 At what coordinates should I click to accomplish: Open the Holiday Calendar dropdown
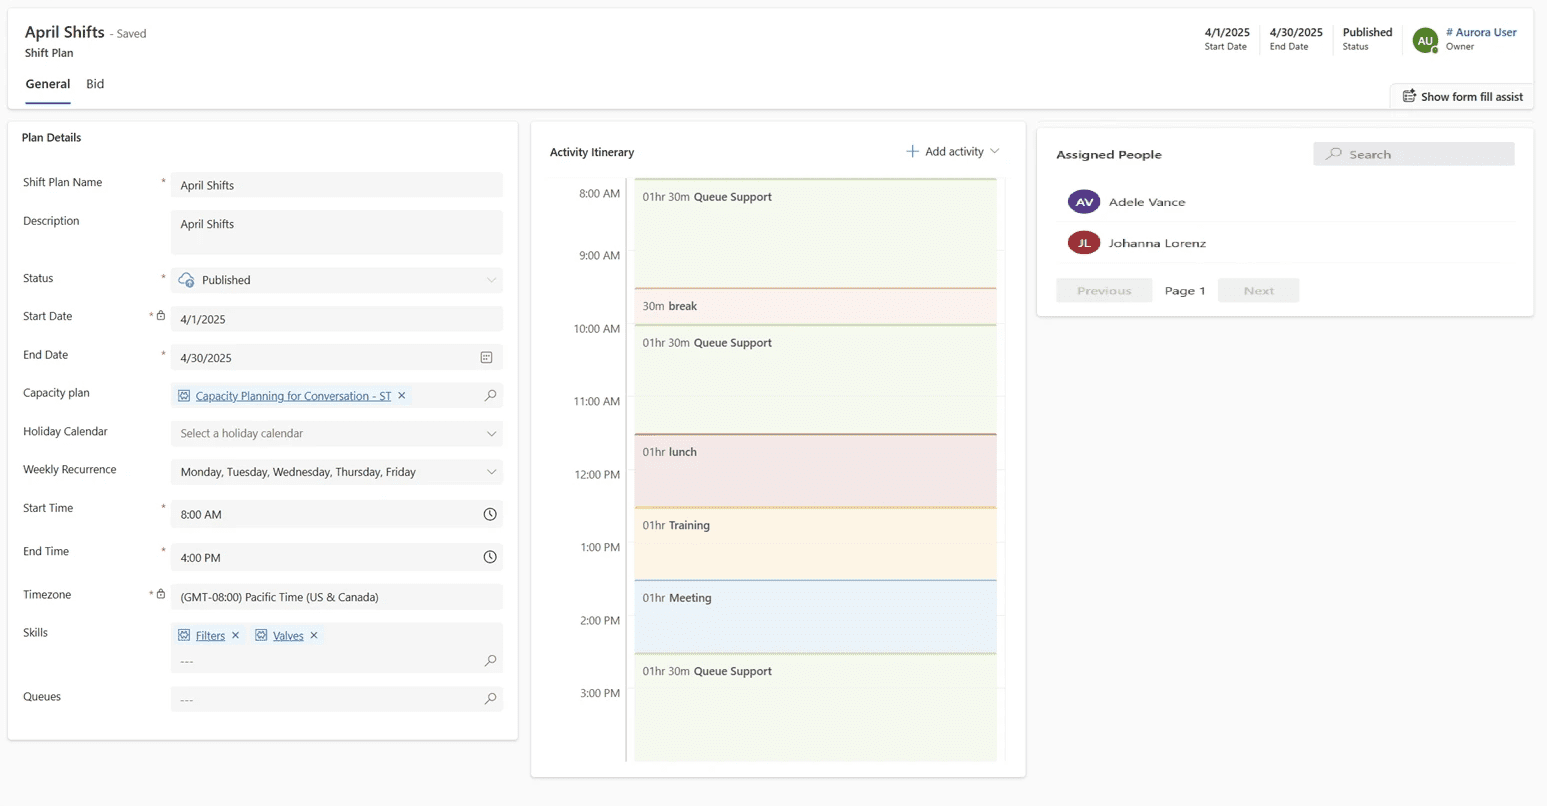pyautogui.click(x=491, y=434)
